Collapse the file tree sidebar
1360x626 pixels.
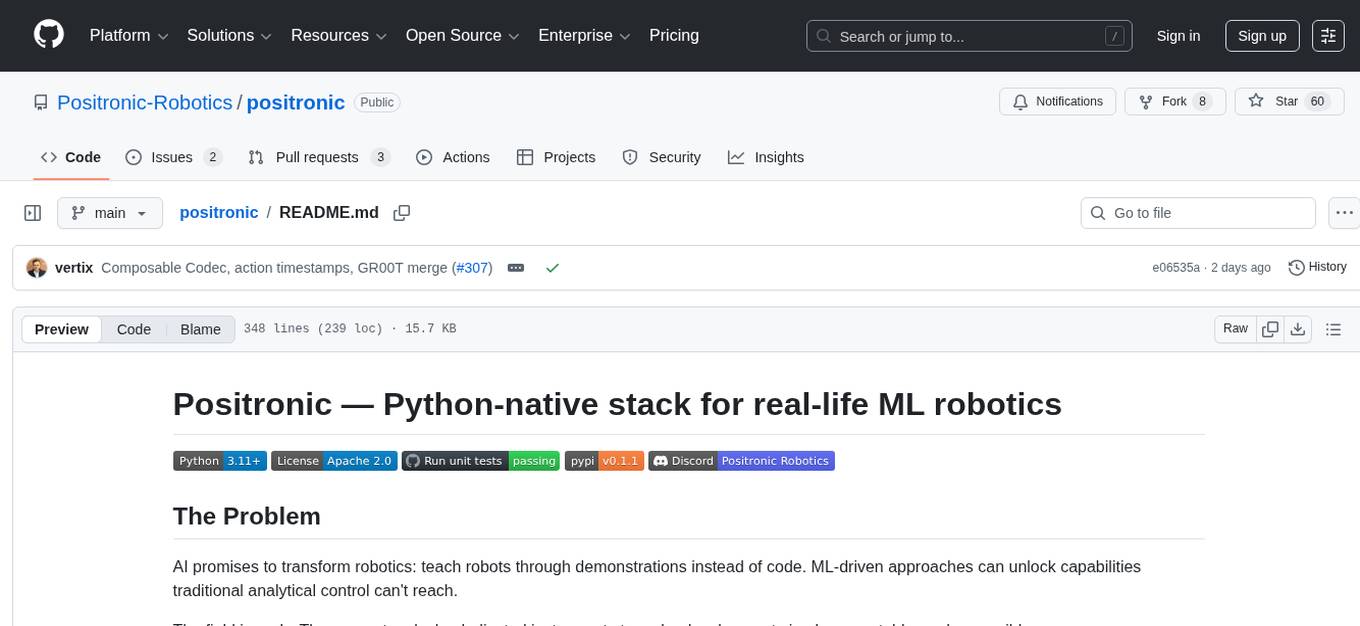coord(33,213)
